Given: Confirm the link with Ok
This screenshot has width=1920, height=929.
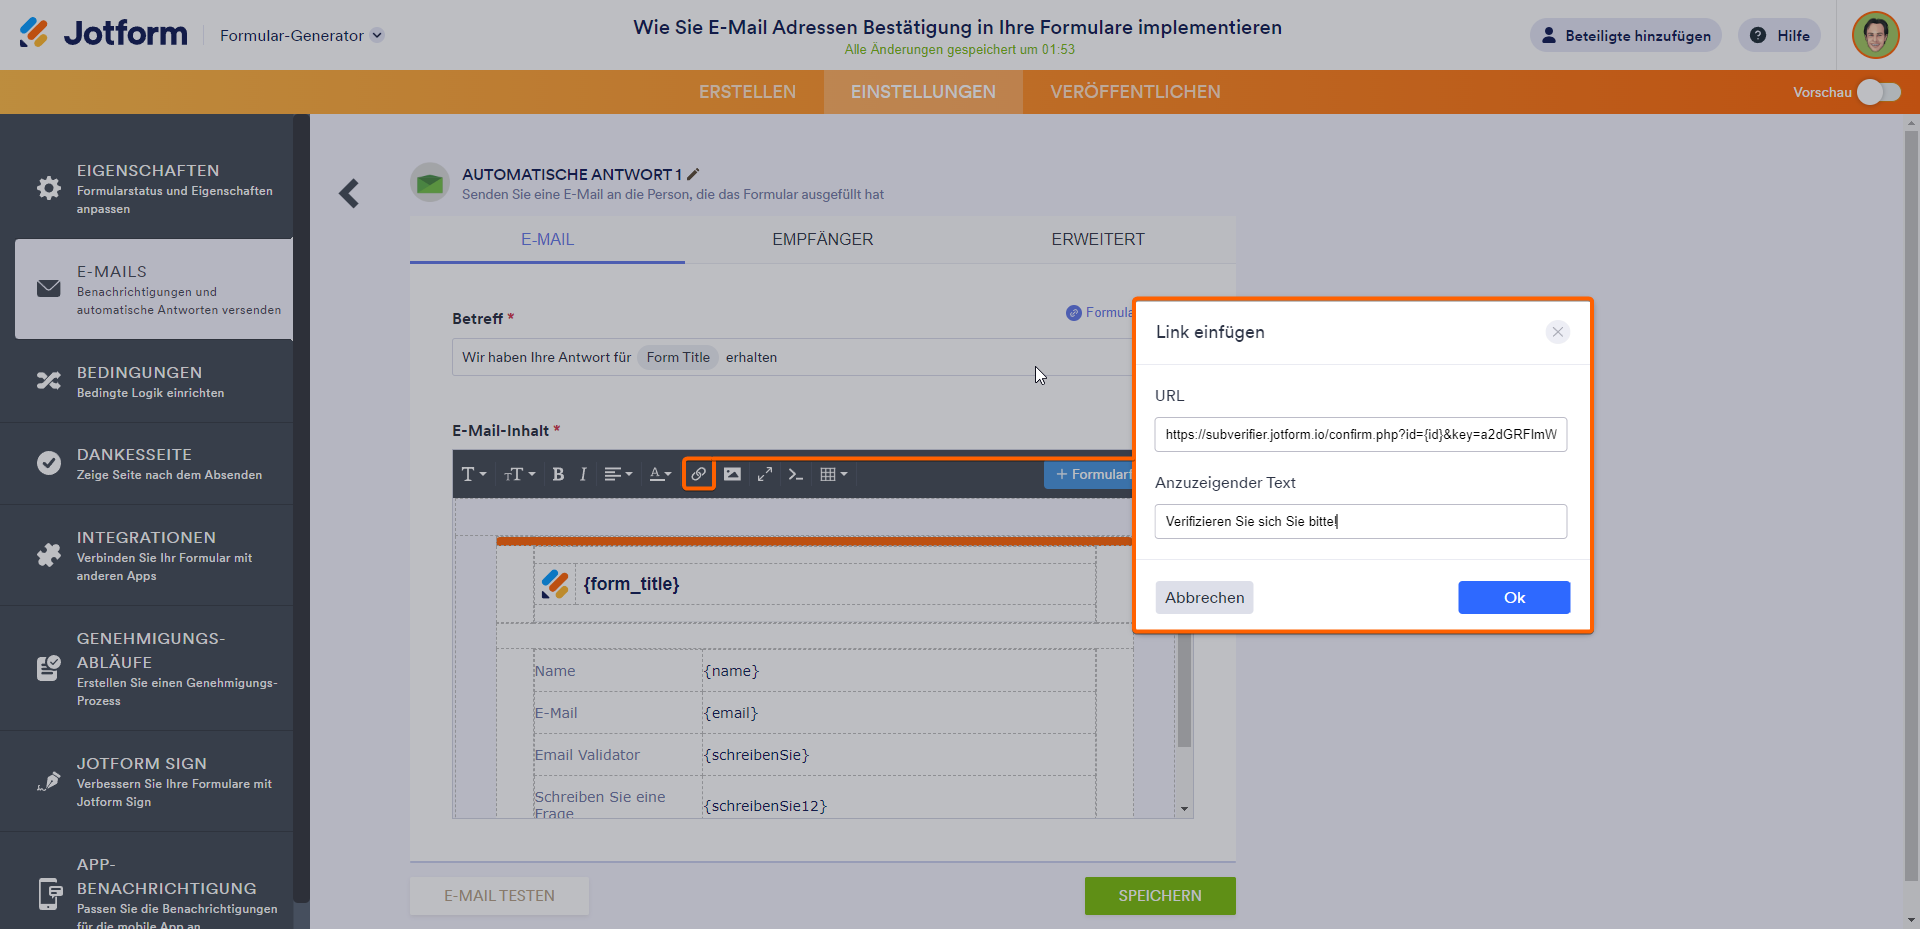Looking at the screenshot, I should coord(1514,597).
